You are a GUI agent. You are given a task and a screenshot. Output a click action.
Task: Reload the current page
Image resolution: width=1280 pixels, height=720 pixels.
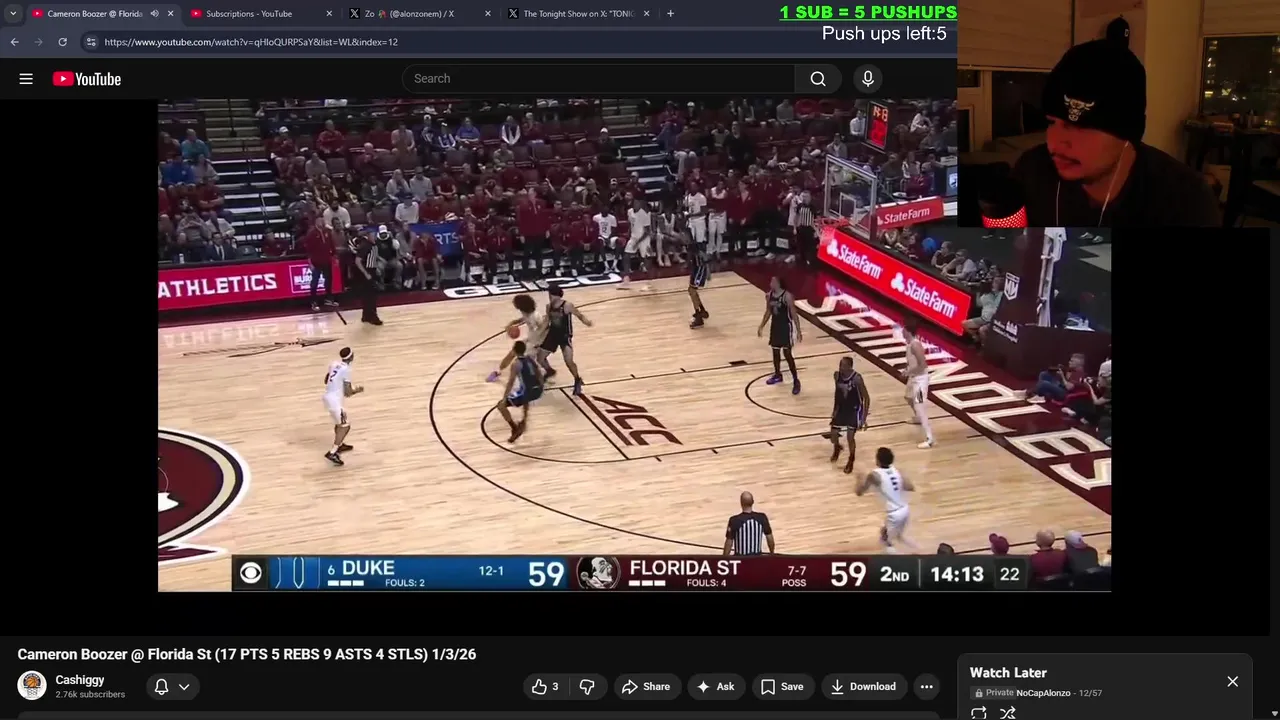point(62,42)
